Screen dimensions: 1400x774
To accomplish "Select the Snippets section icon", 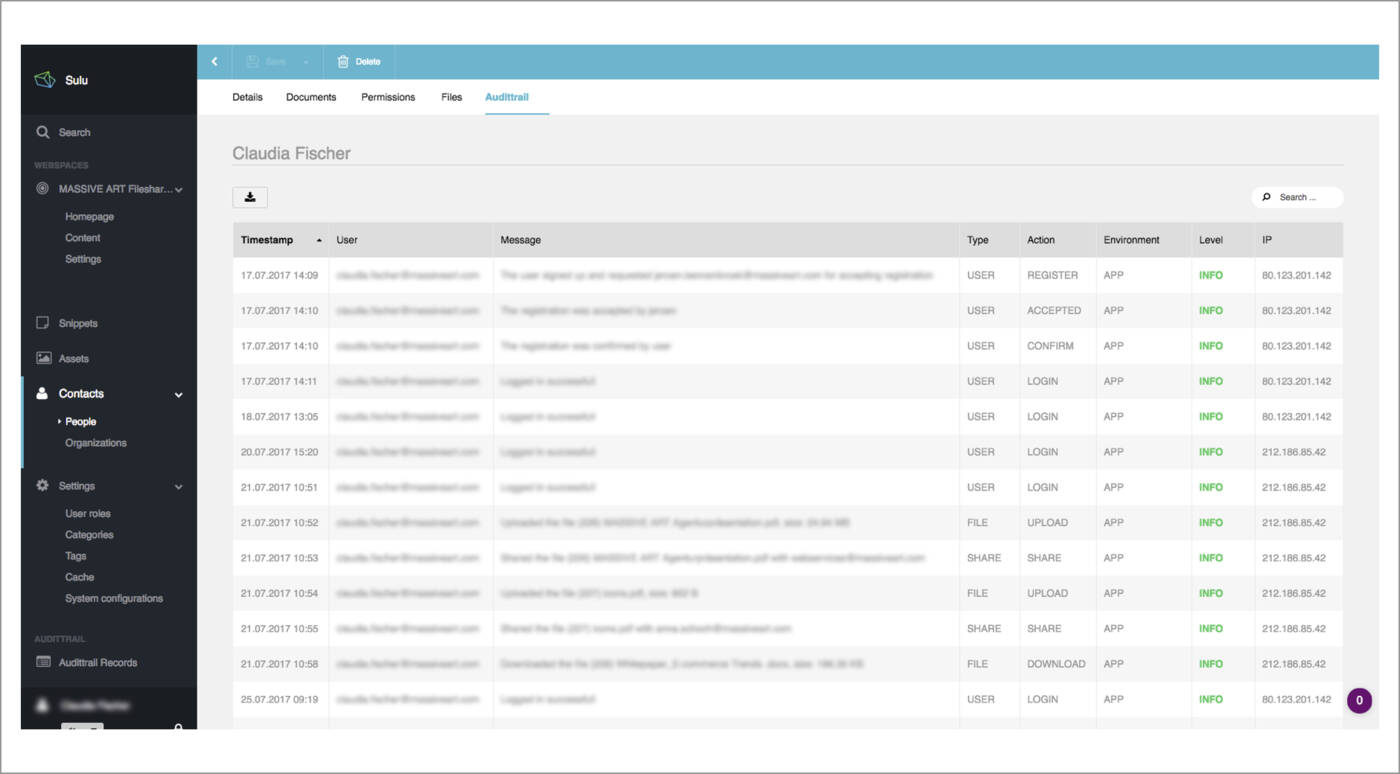I will [42, 322].
